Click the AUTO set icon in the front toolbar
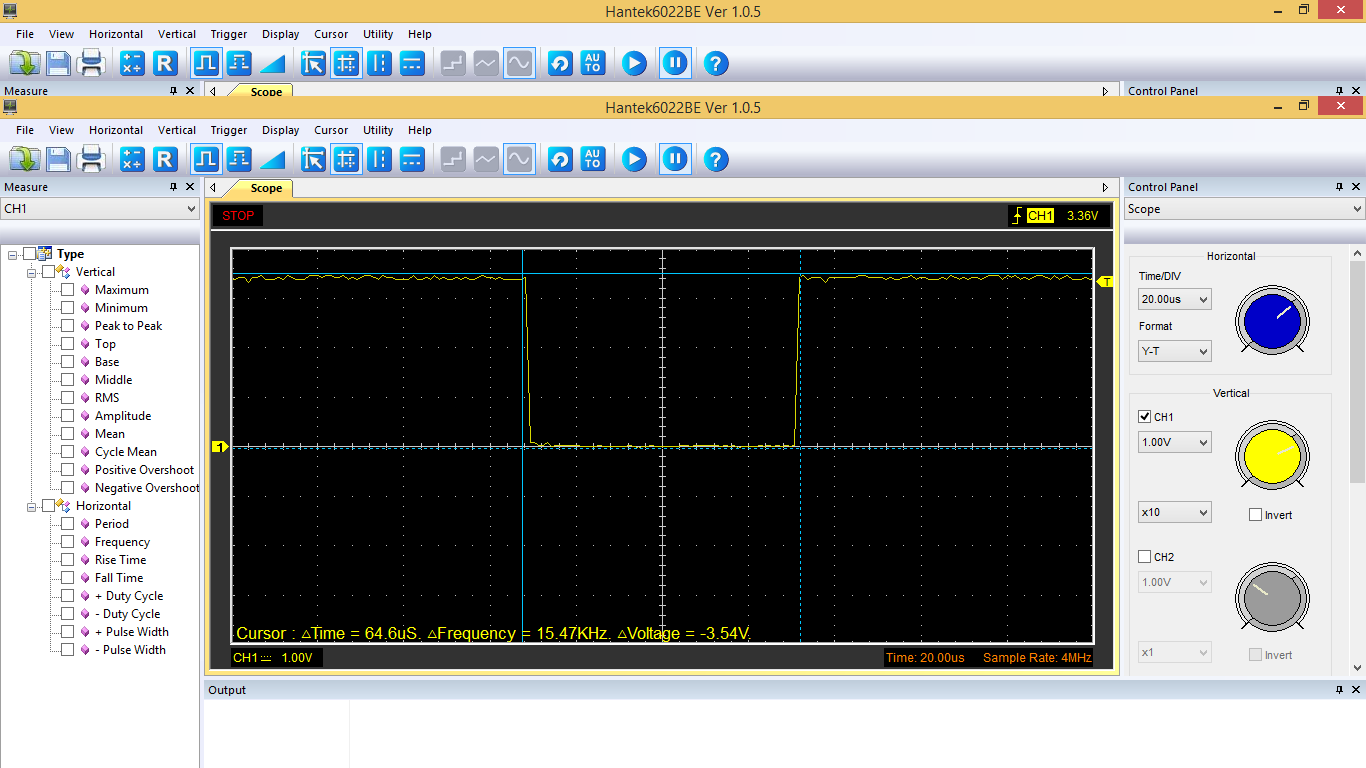1366x768 pixels. [593, 159]
